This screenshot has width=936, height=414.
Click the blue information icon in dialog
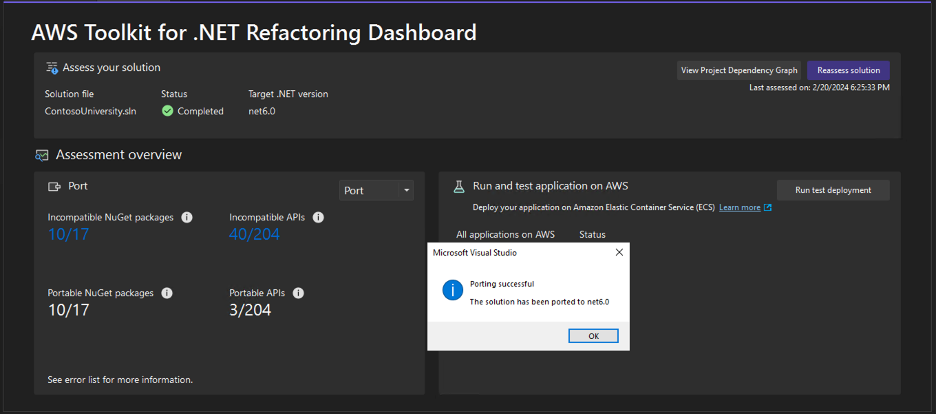coord(452,291)
